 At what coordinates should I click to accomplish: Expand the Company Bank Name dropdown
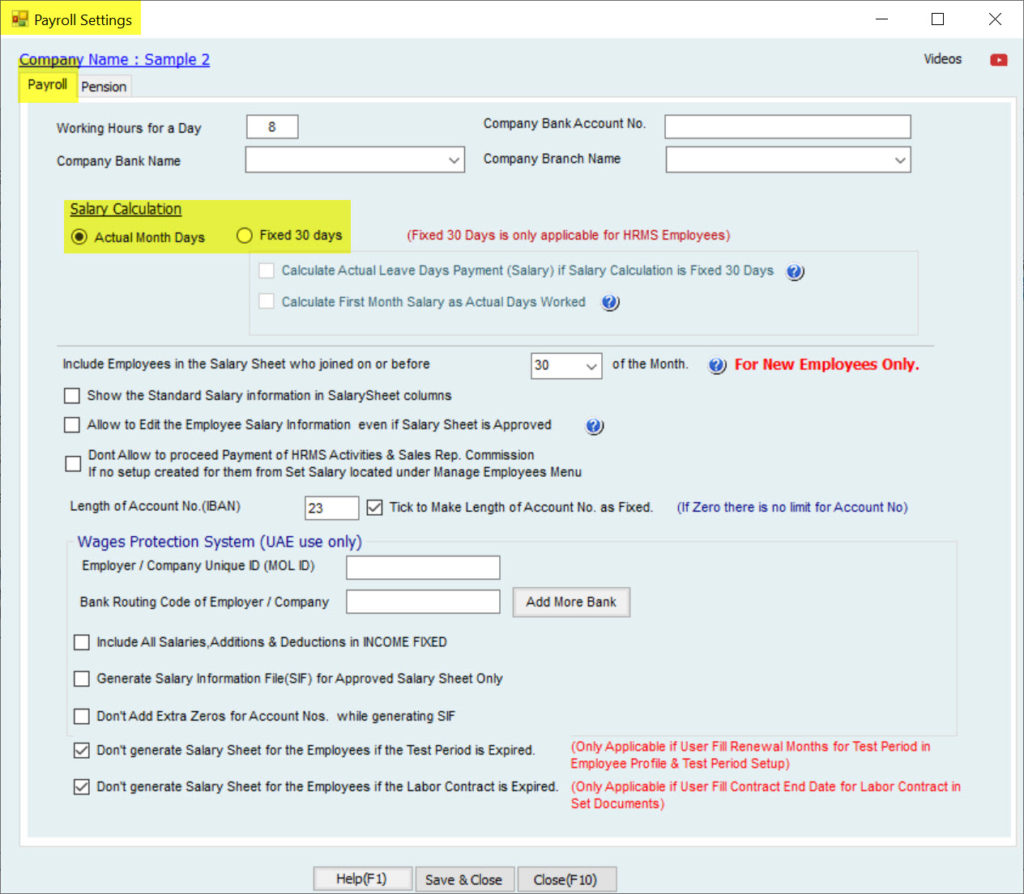coord(454,160)
